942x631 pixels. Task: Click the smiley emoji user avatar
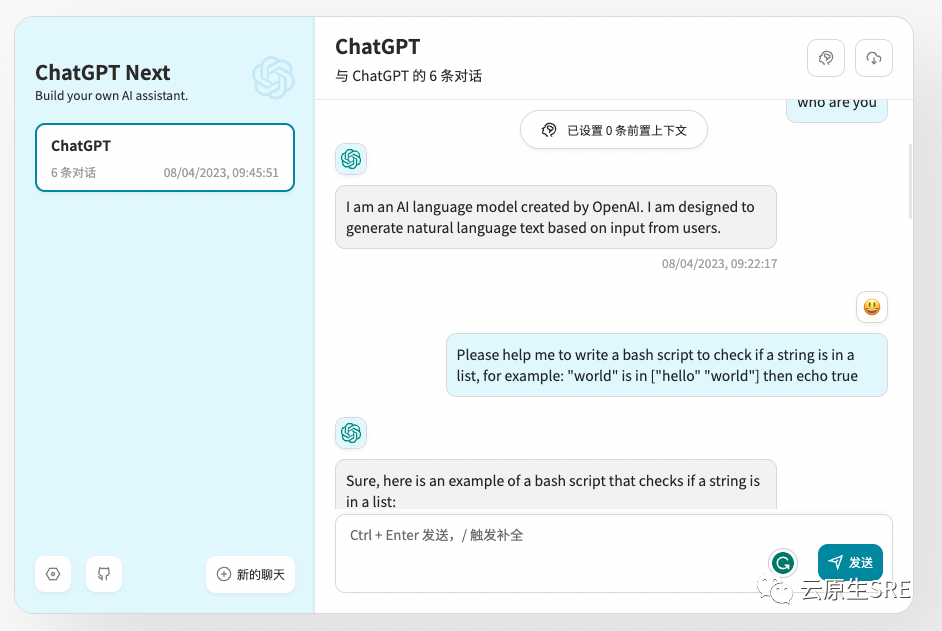[x=872, y=307]
